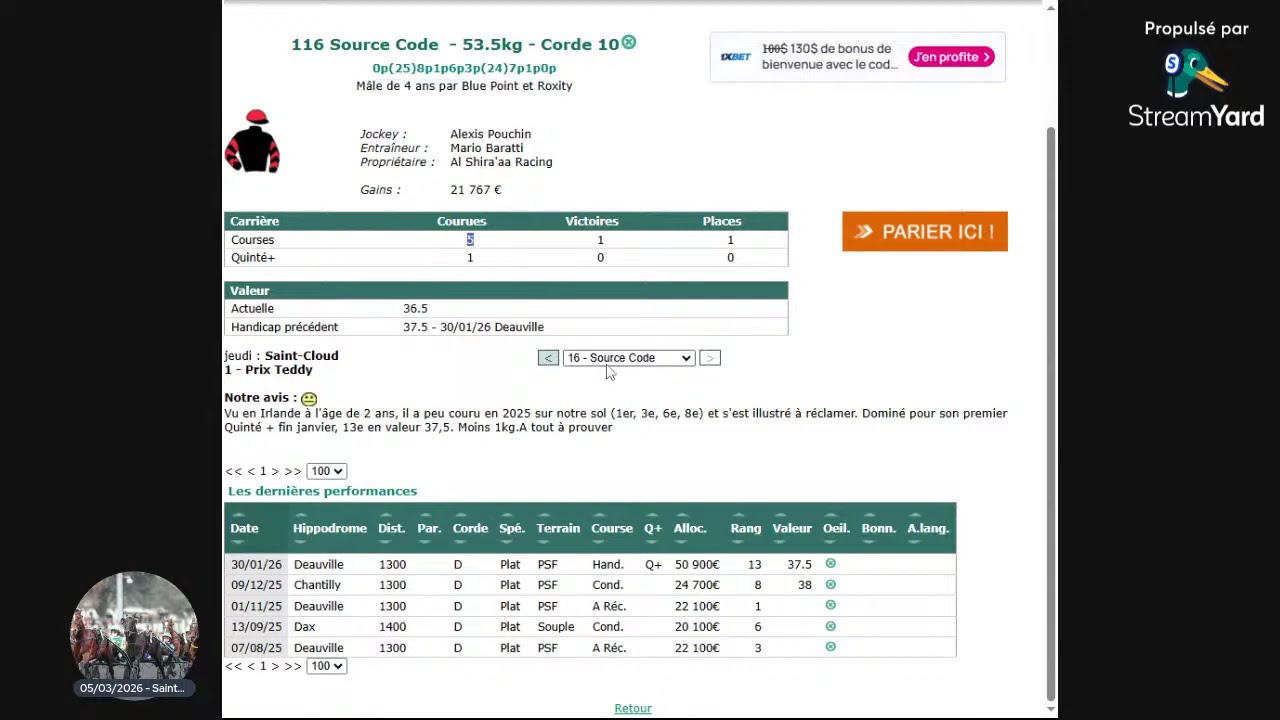Open the upper 100 results-per-page dropdown
This screenshot has height=720, width=1280.
[326, 471]
